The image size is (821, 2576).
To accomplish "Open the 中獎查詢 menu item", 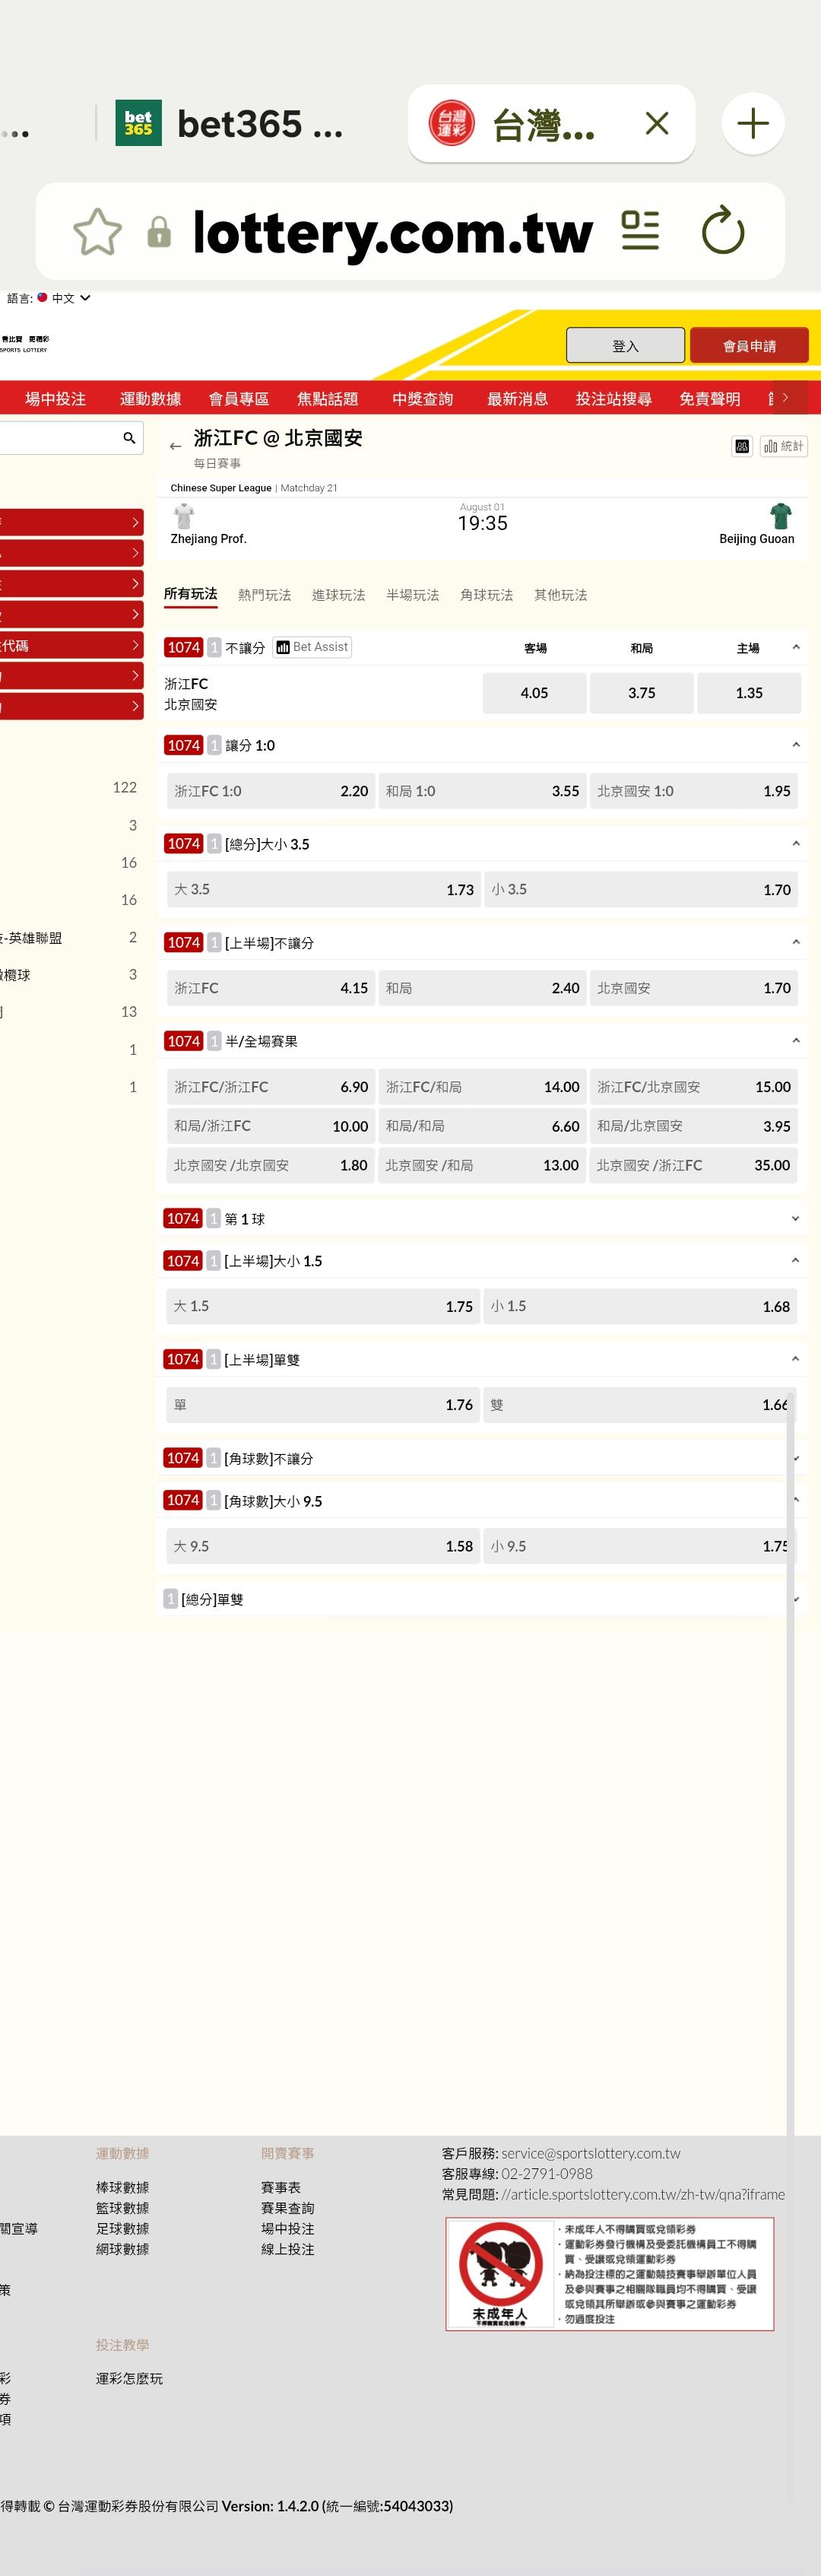I will [x=422, y=398].
